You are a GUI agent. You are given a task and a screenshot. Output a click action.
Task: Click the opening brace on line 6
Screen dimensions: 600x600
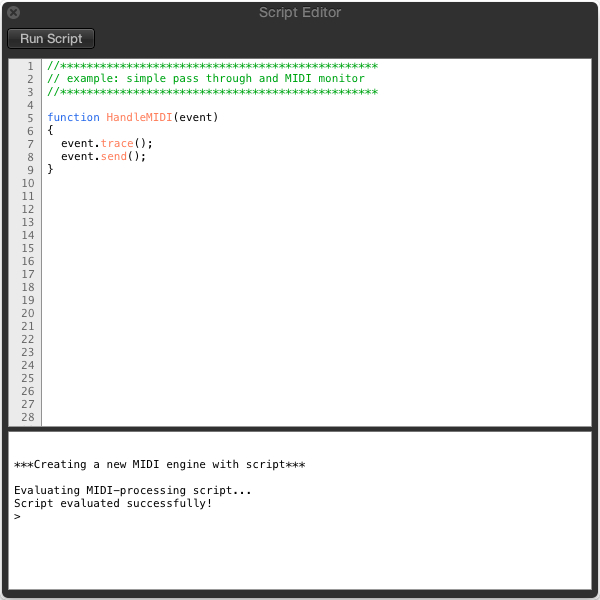point(50,130)
